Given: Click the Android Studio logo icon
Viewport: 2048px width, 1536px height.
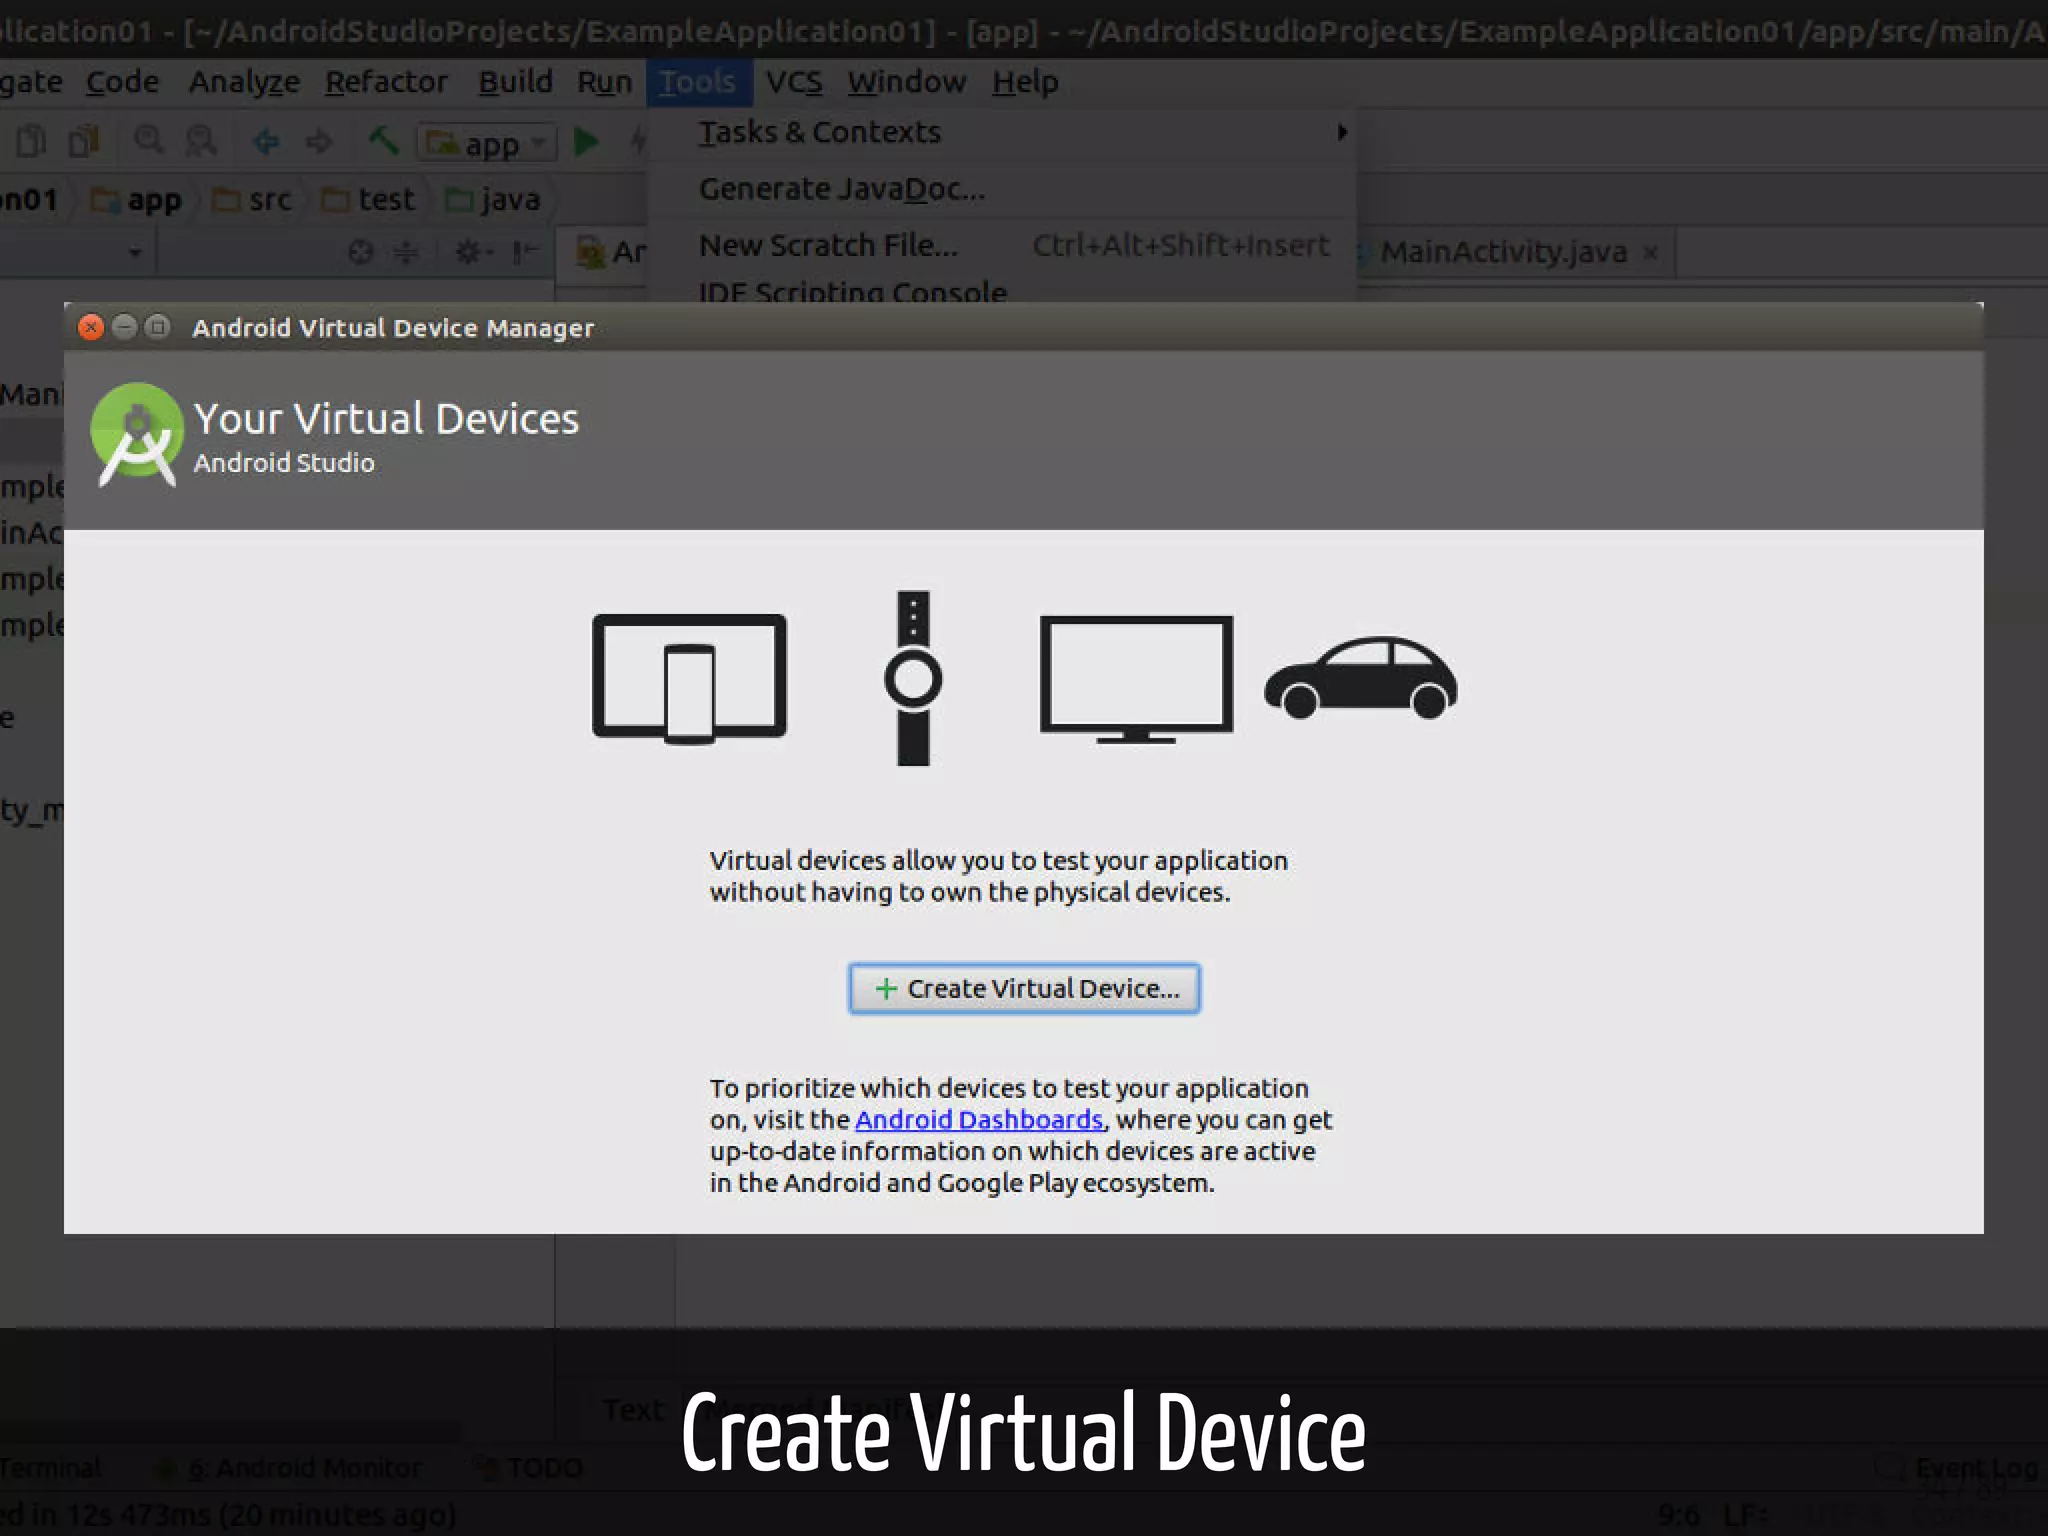Looking at the screenshot, I should (136, 435).
